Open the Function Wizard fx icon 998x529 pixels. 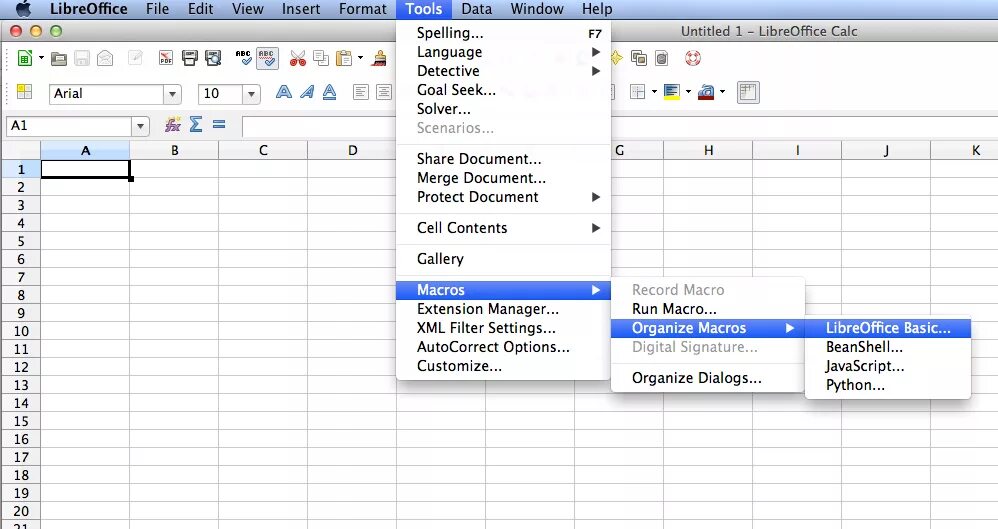coord(172,125)
